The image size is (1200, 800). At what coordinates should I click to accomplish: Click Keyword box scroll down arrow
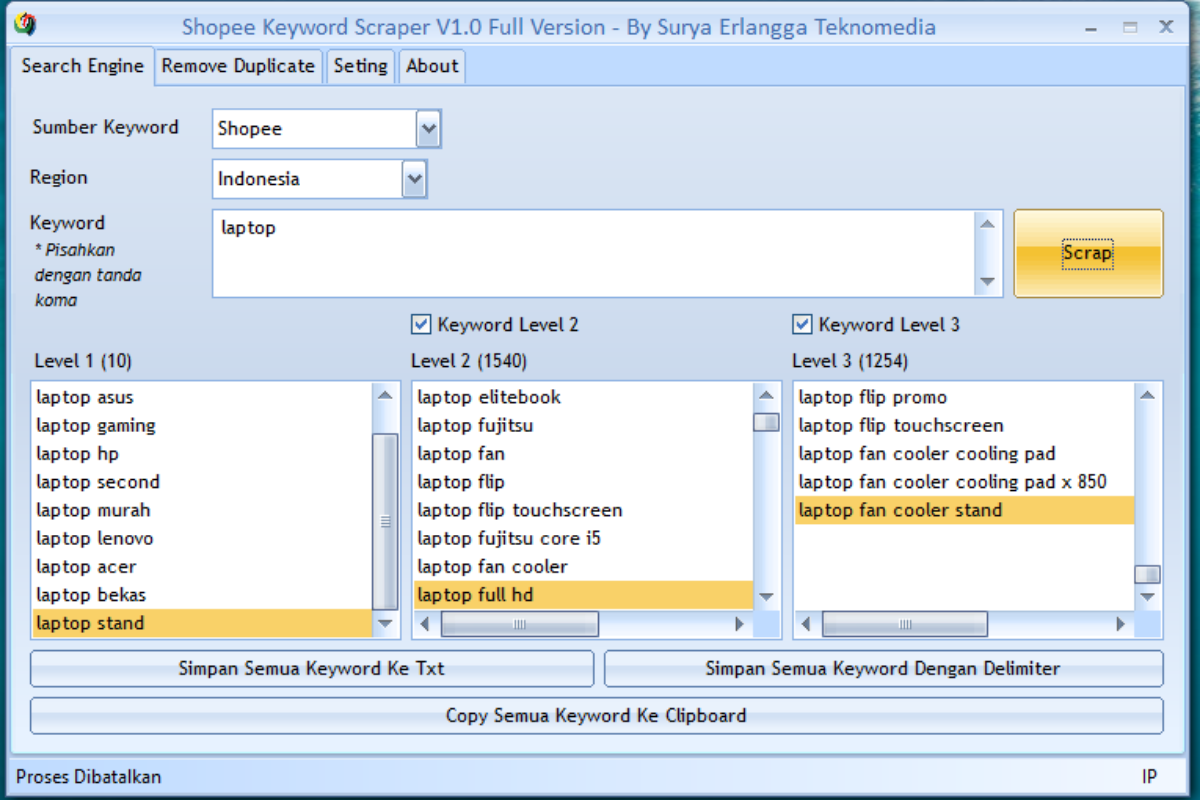tap(988, 283)
